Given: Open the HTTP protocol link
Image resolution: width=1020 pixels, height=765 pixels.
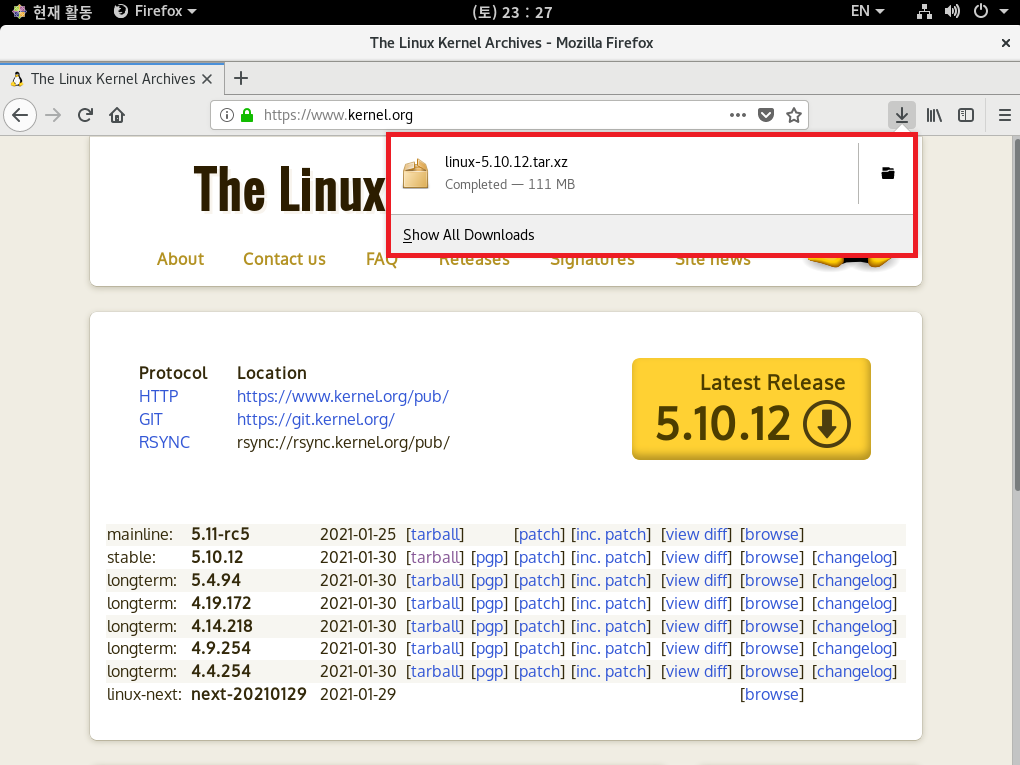Looking at the screenshot, I should click(158, 396).
